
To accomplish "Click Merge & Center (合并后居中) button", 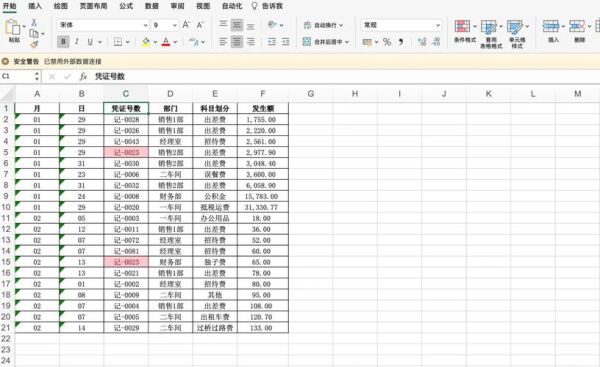I will (323, 42).
